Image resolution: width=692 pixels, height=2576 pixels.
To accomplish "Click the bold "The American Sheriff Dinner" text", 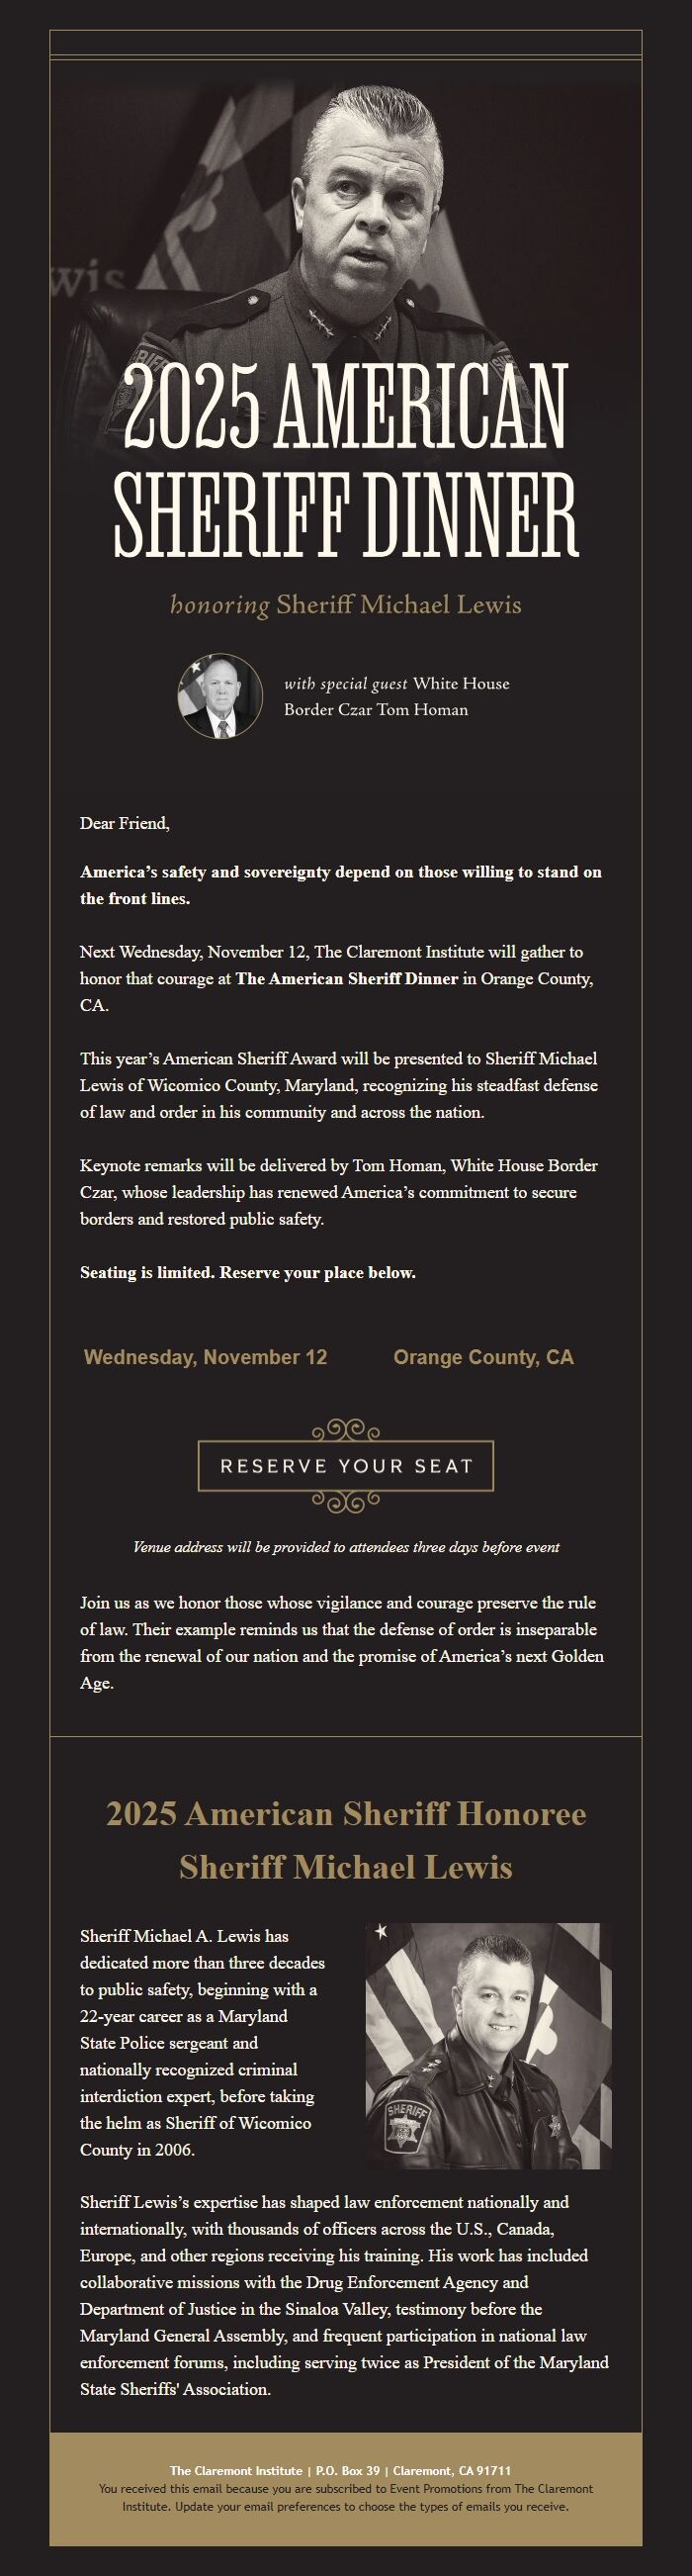I will (x=347, y=978).
